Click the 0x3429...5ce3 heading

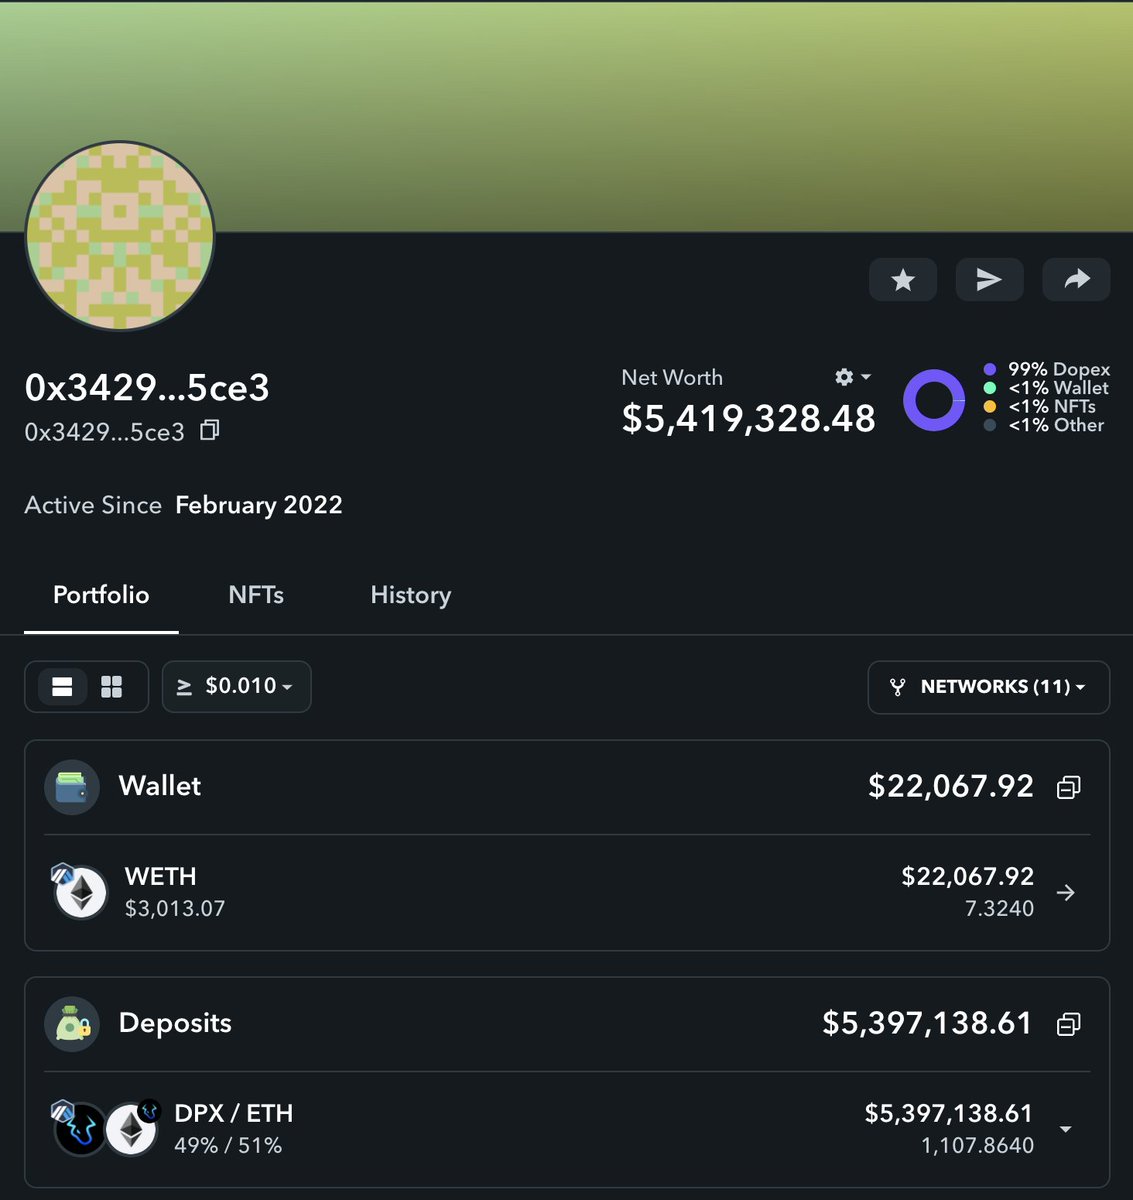(147, 388)
